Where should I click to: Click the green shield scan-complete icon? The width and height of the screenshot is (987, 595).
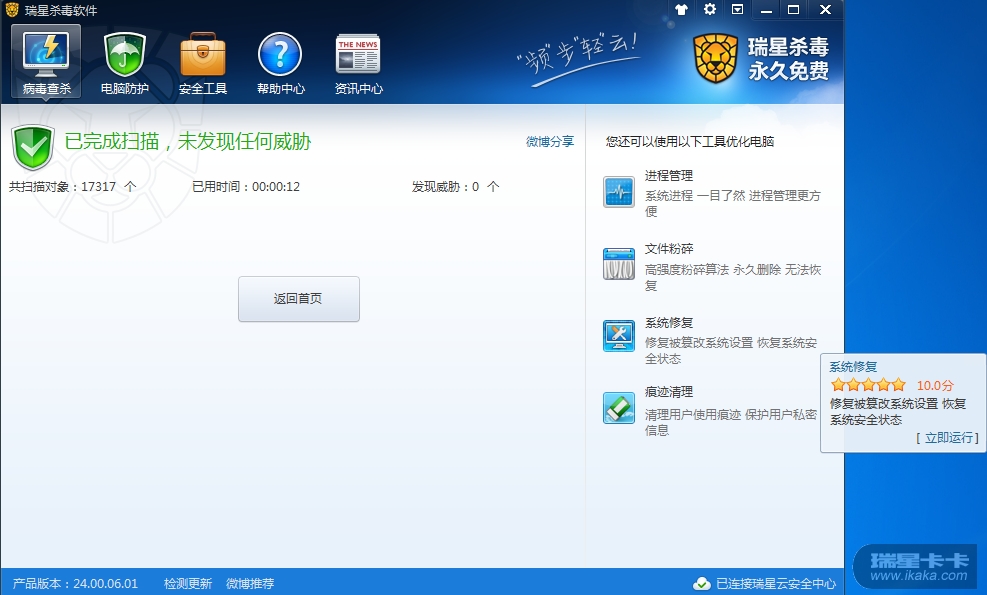pos(33,147)
